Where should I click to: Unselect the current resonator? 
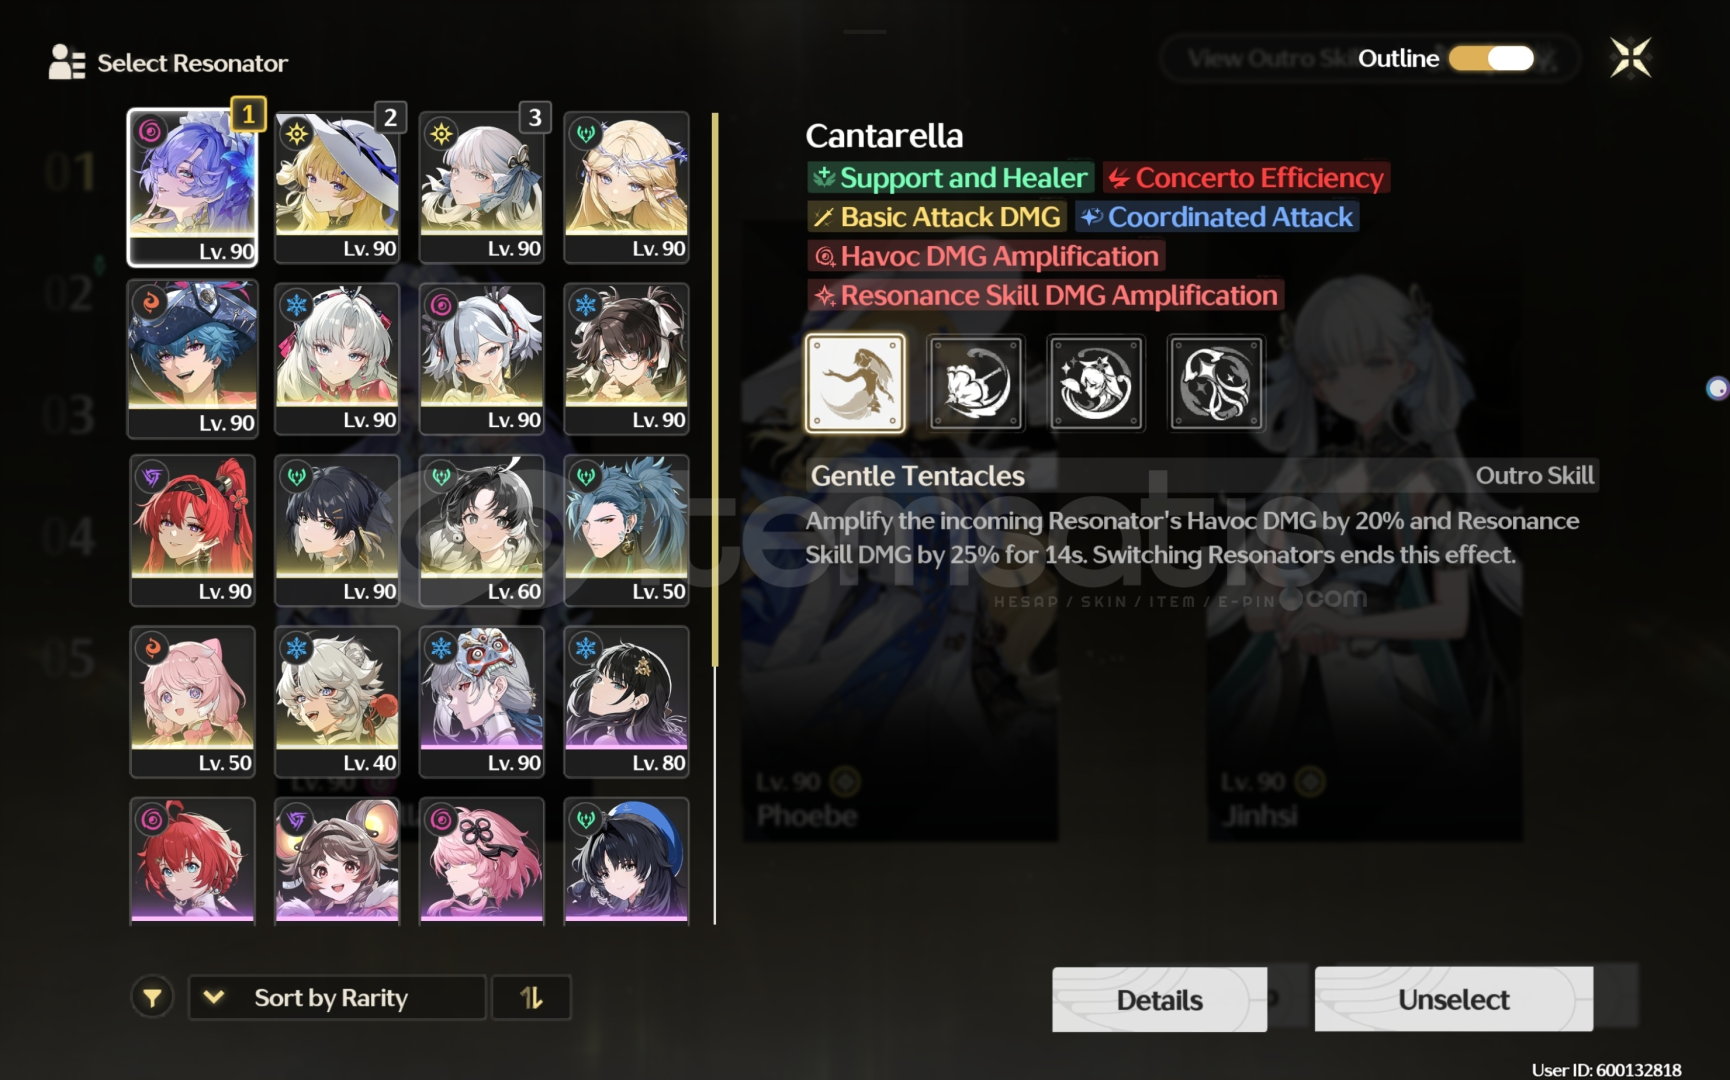point(1453,999)
